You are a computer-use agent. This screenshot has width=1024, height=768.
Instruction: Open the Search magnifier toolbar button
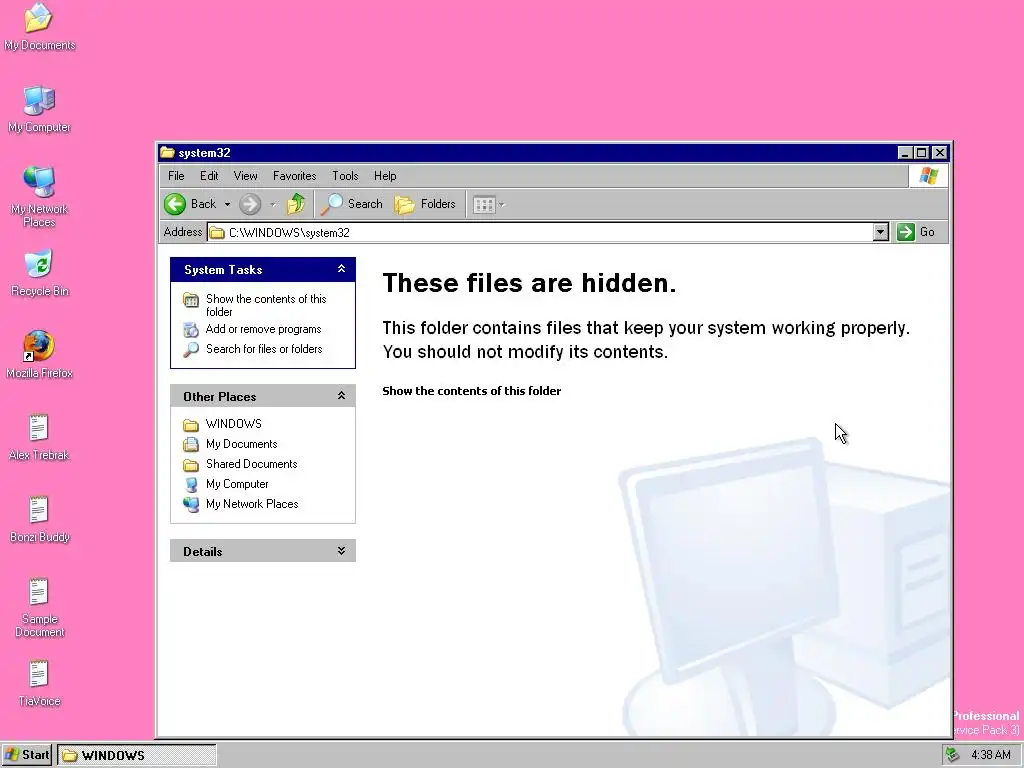(351, 204)
